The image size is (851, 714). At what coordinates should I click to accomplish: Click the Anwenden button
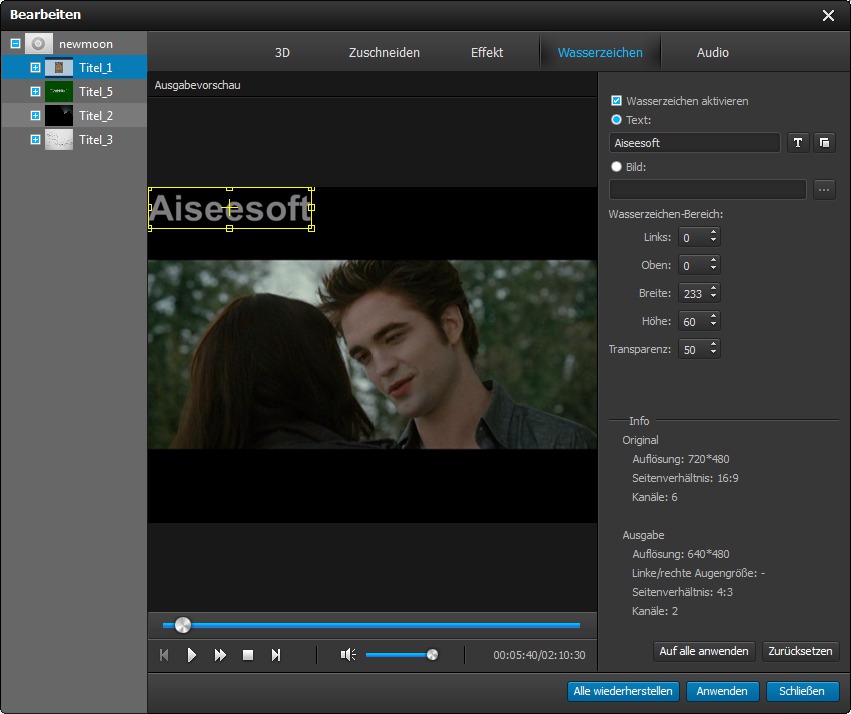[722, 691]
